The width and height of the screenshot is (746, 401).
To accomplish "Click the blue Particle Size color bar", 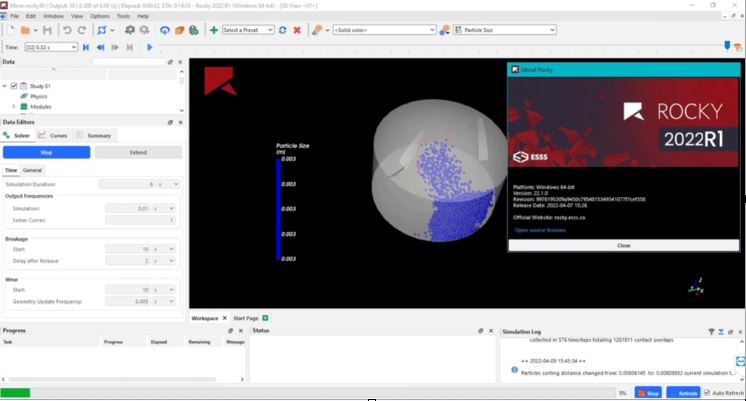I will click(279, 208).
